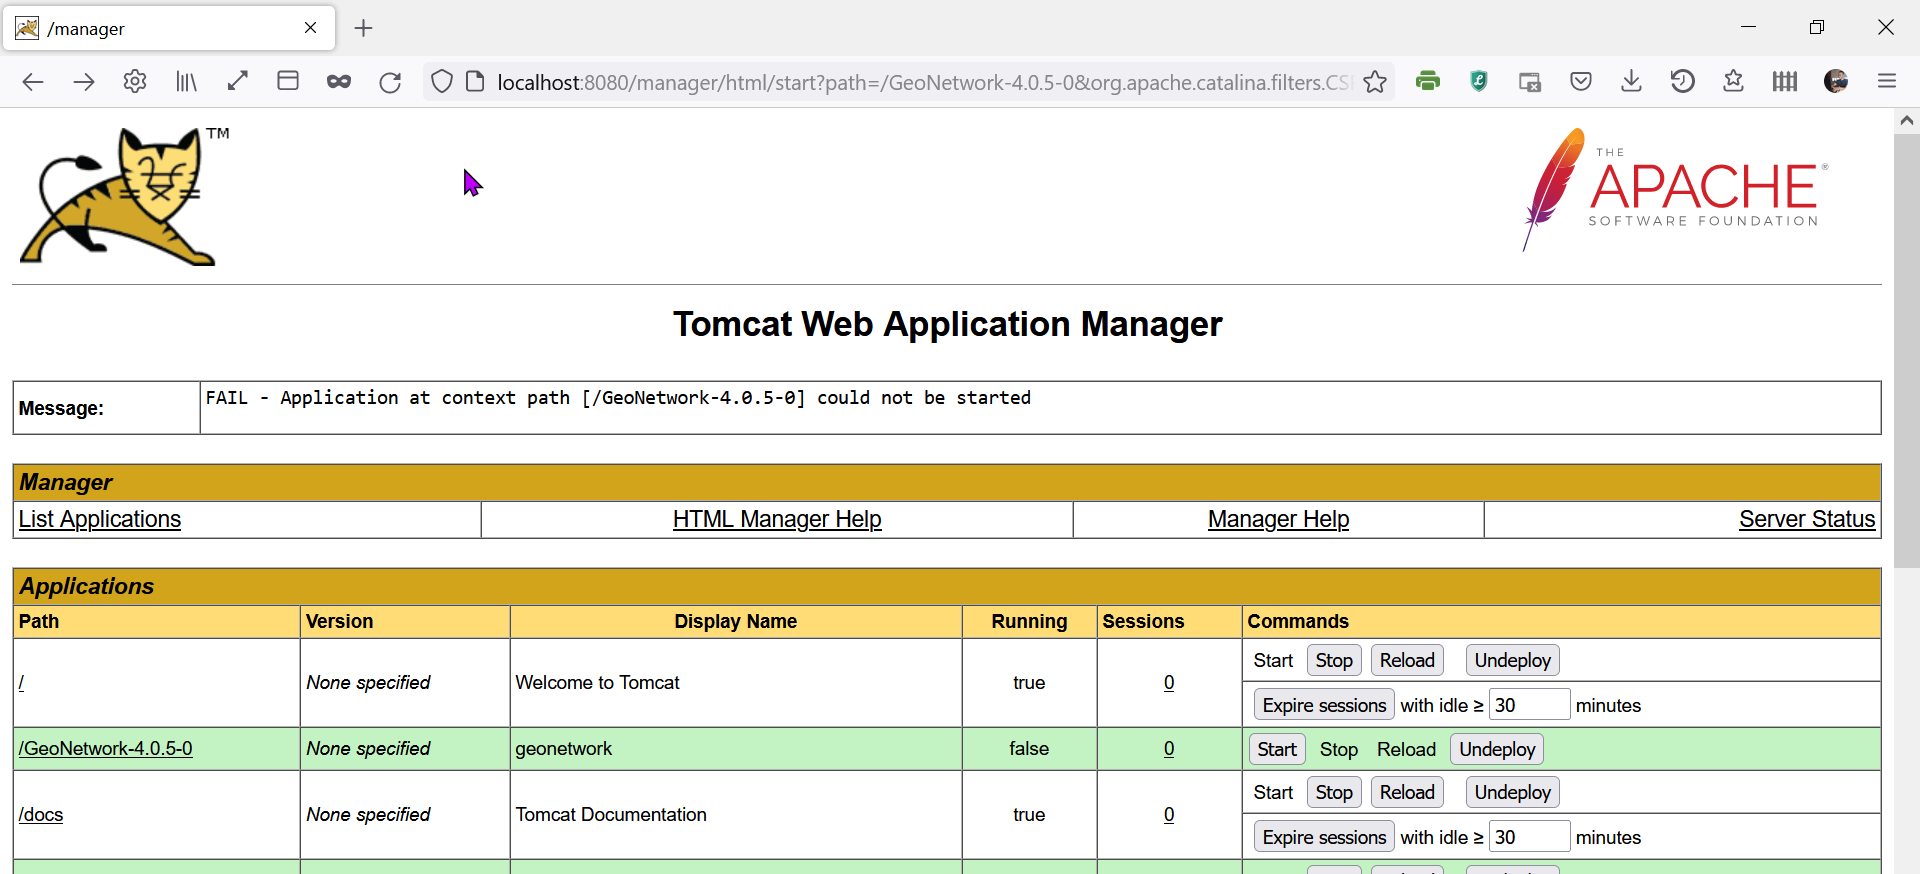Open the browser settings gear icon
The image size is (1920, 874).
135,82
